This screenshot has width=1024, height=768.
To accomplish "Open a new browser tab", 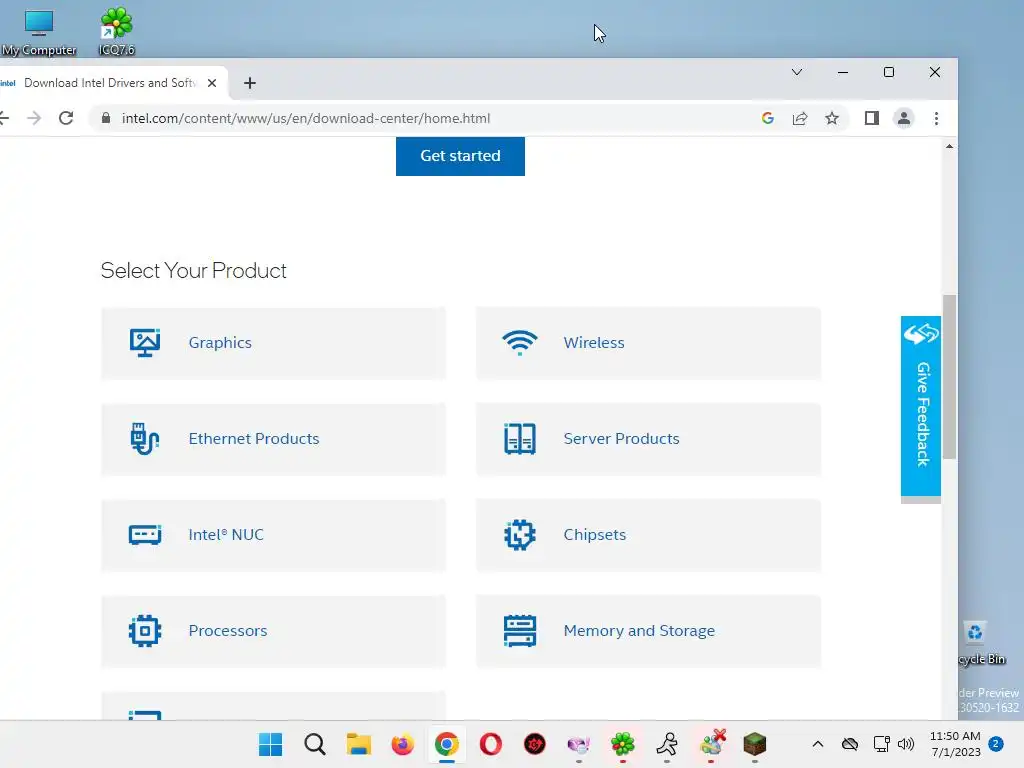I will (249, 83).
